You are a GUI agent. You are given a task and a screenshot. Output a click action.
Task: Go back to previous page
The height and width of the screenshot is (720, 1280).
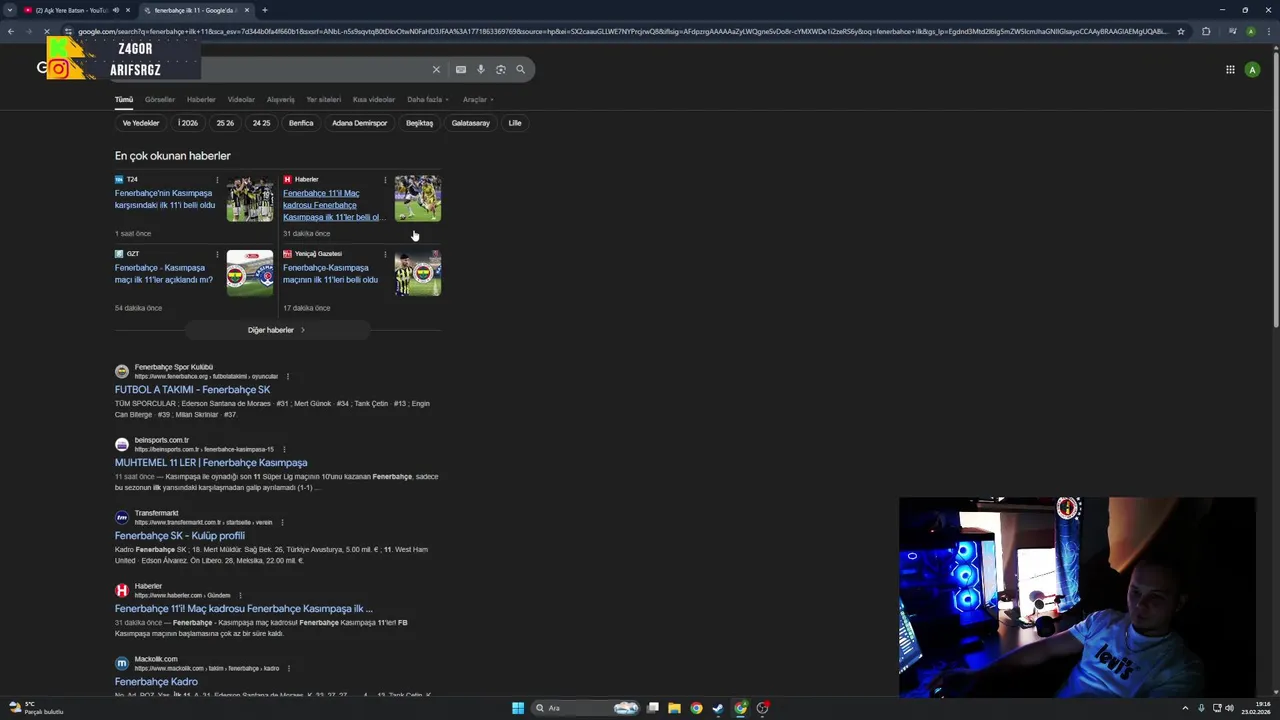[11, 31]
